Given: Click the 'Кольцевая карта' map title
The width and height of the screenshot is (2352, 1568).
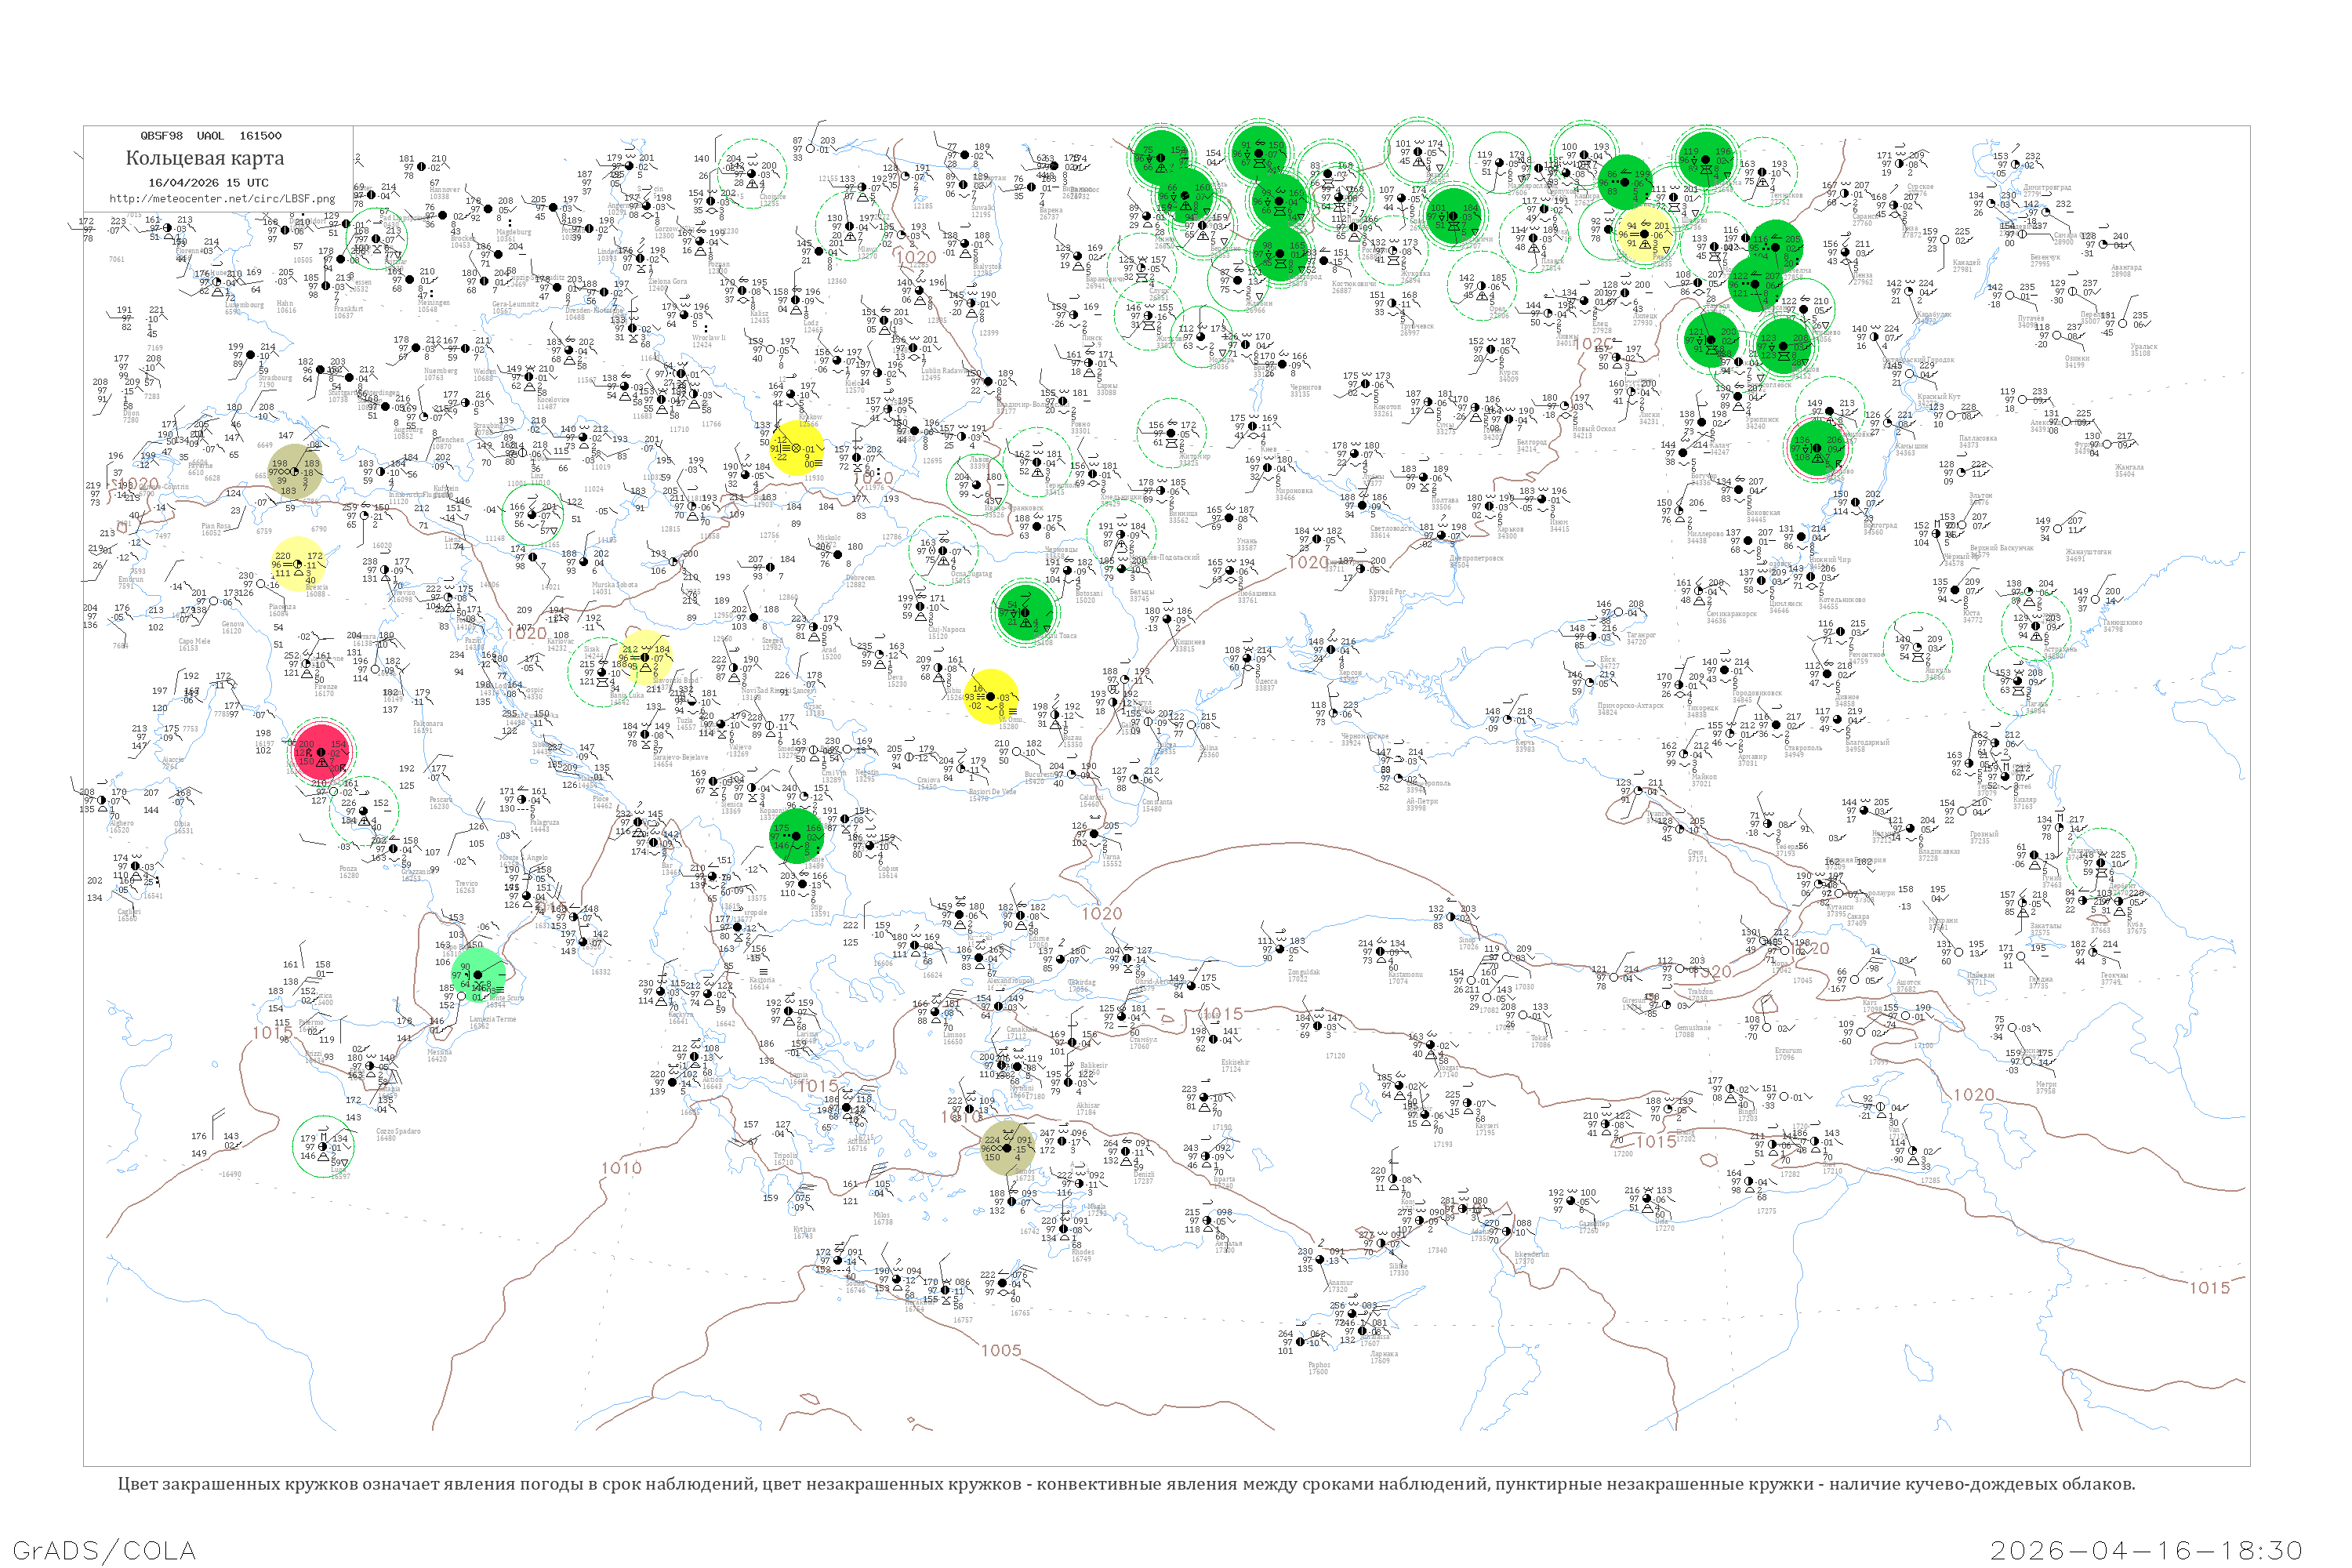Looking at the screenshot, I should coord(205,158).
